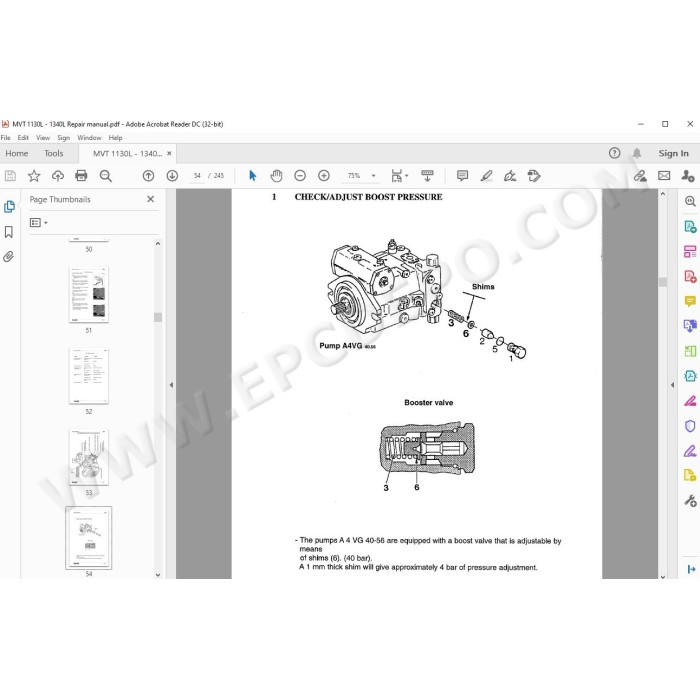The height and width of the screenshot is (700, 700).
Task: Click the share with others person icon
Action: [688, 176]
